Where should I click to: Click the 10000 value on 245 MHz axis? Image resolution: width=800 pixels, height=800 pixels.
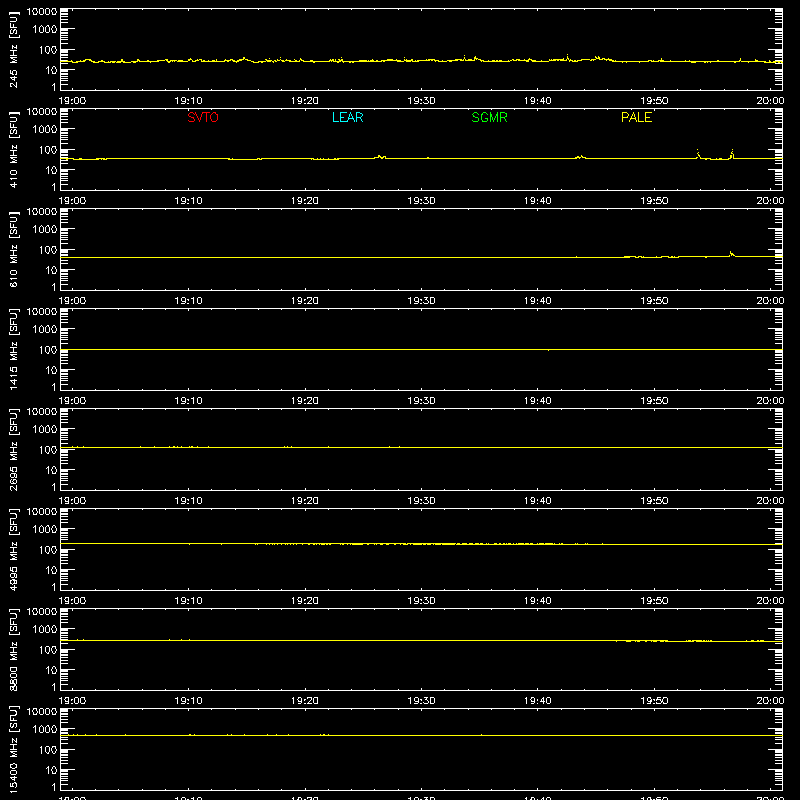coord(42,12)
